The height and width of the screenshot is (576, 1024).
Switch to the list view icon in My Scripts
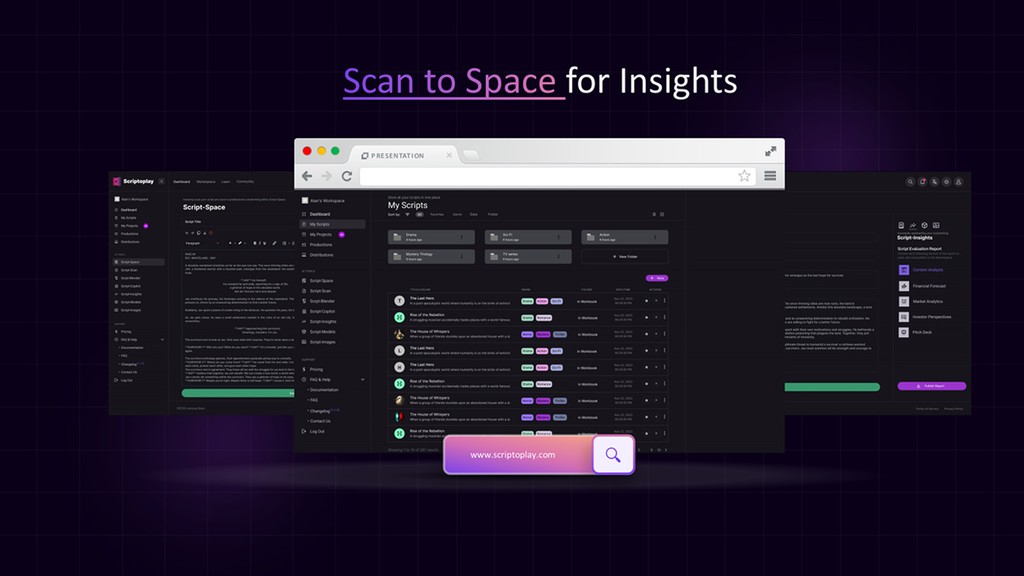[x=654, y=214]
